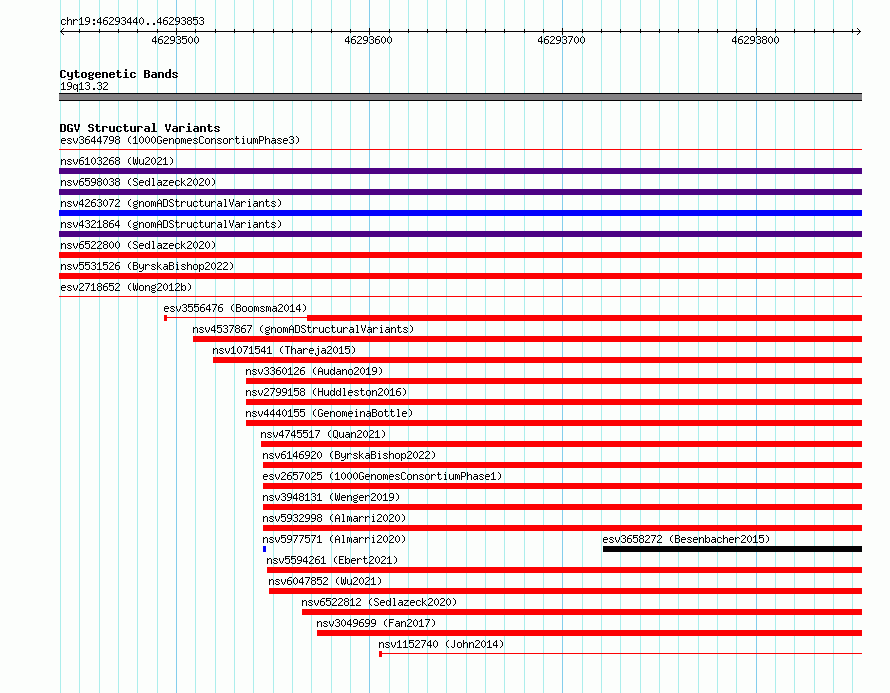Open nsv5531526 (ByrskaBishop2022) label
The image size is (890, 693).
(x=147, y=266)
